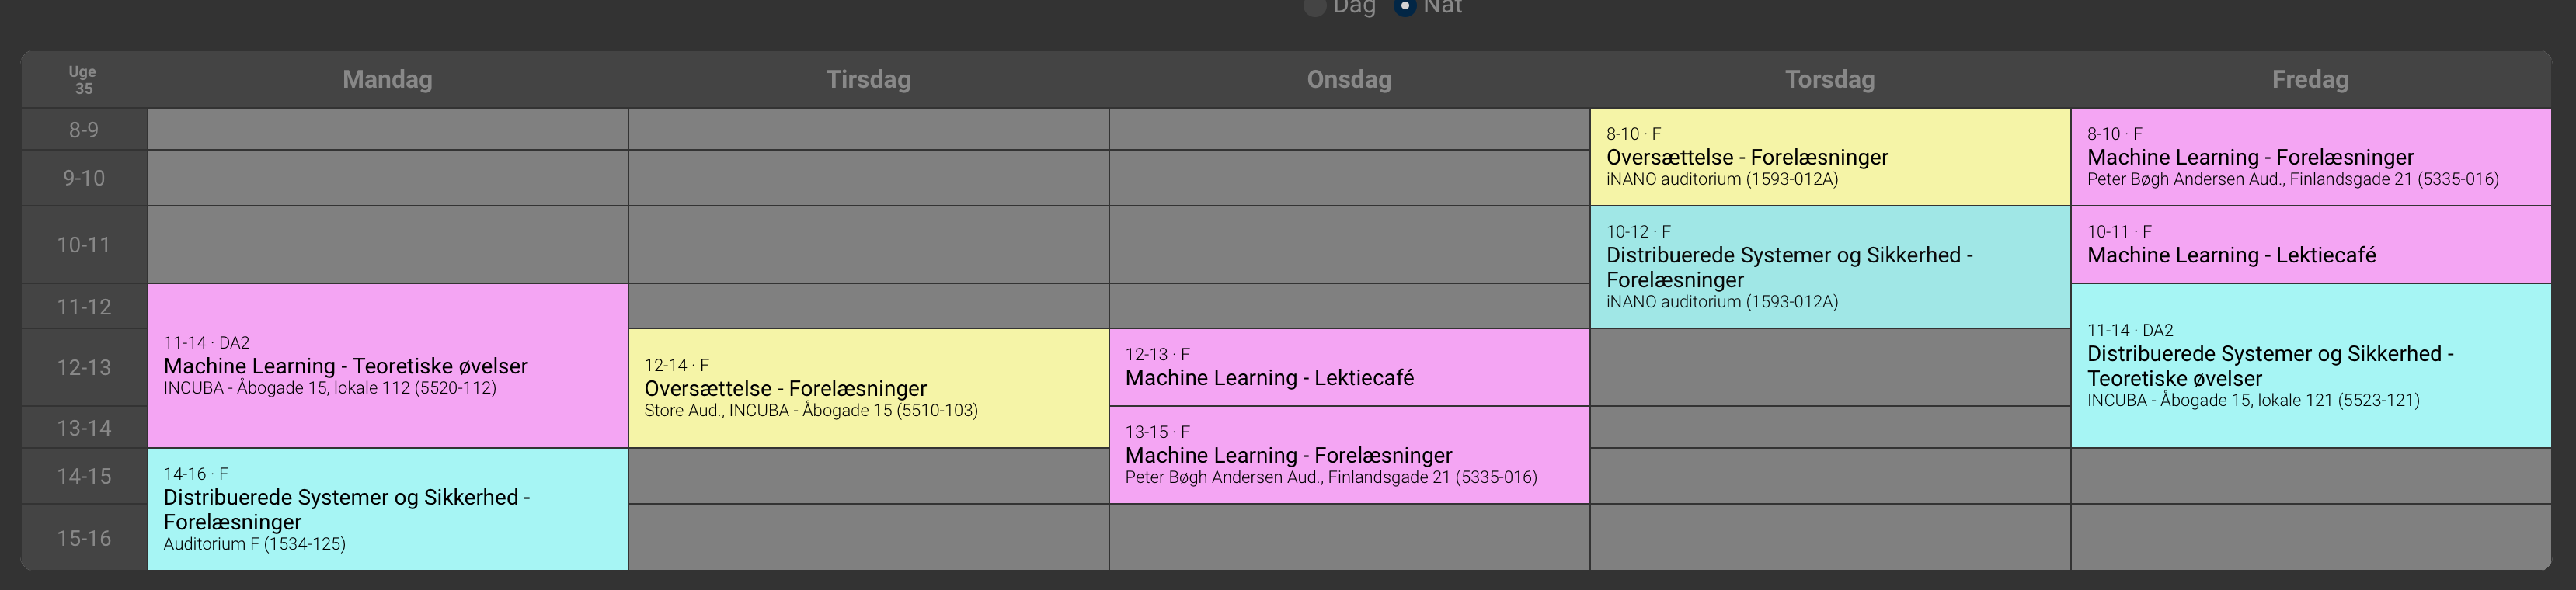Viewport: 2576px width, 590px height.
Task: Open Thursday Distribuerede Systemer Forelæsninger 10-12
Action: point(1830,267)
